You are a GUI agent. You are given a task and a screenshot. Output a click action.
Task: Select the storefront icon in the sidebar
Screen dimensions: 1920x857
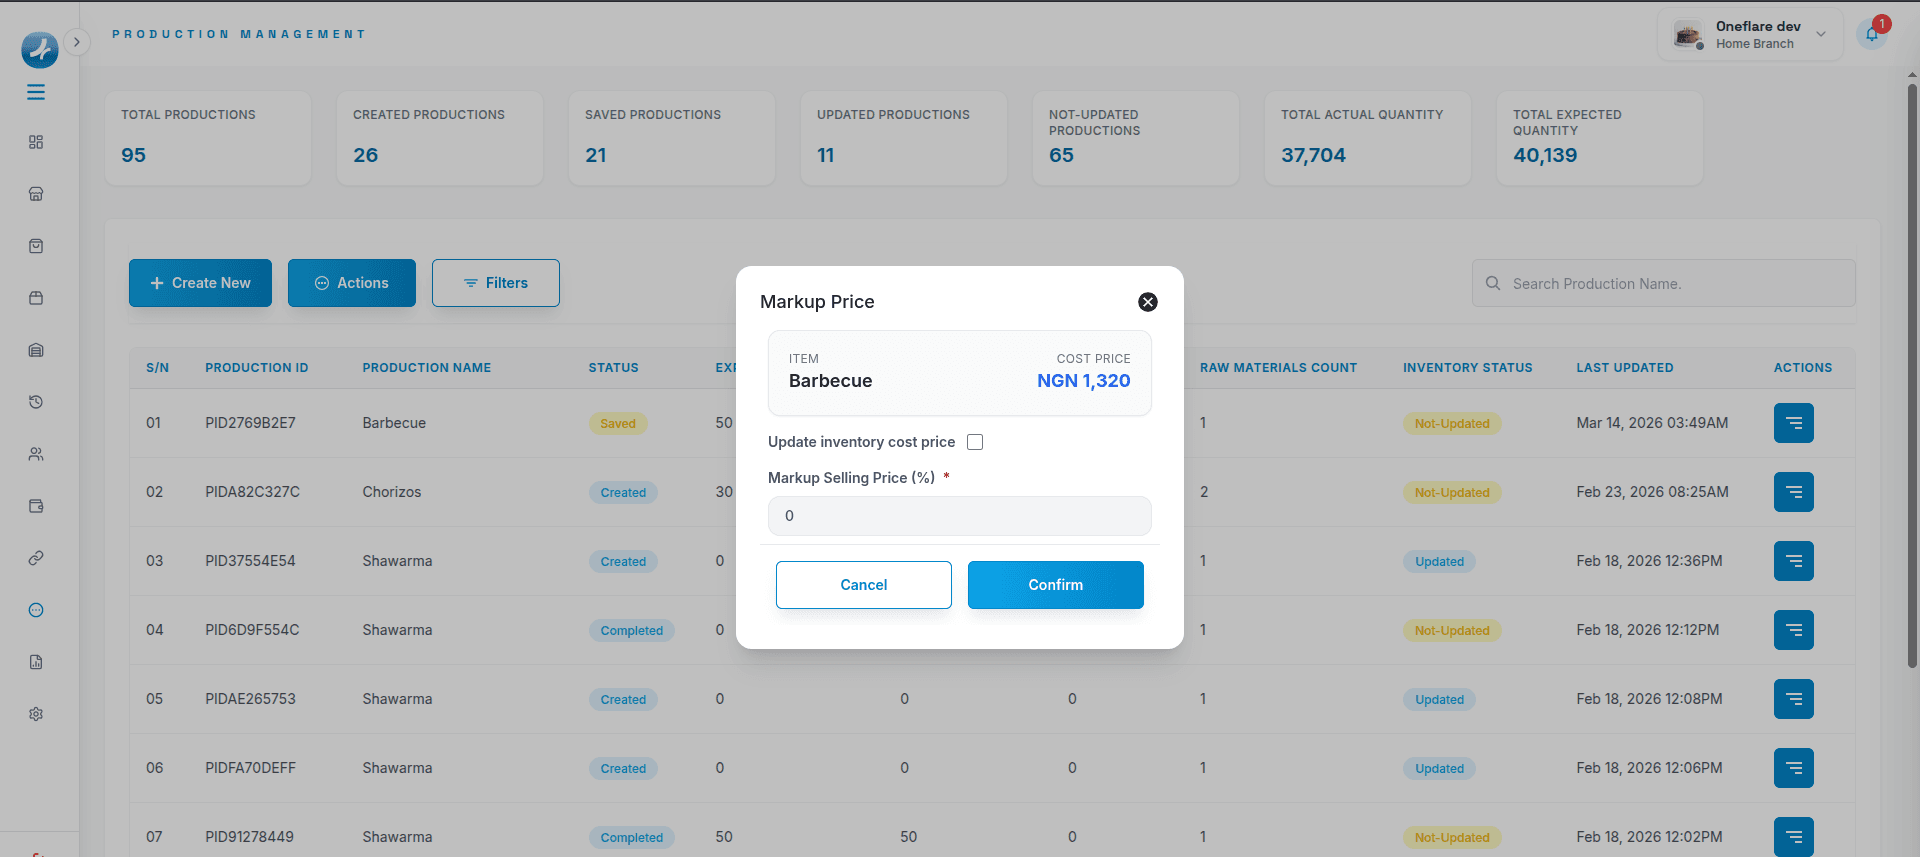(36, 193)
